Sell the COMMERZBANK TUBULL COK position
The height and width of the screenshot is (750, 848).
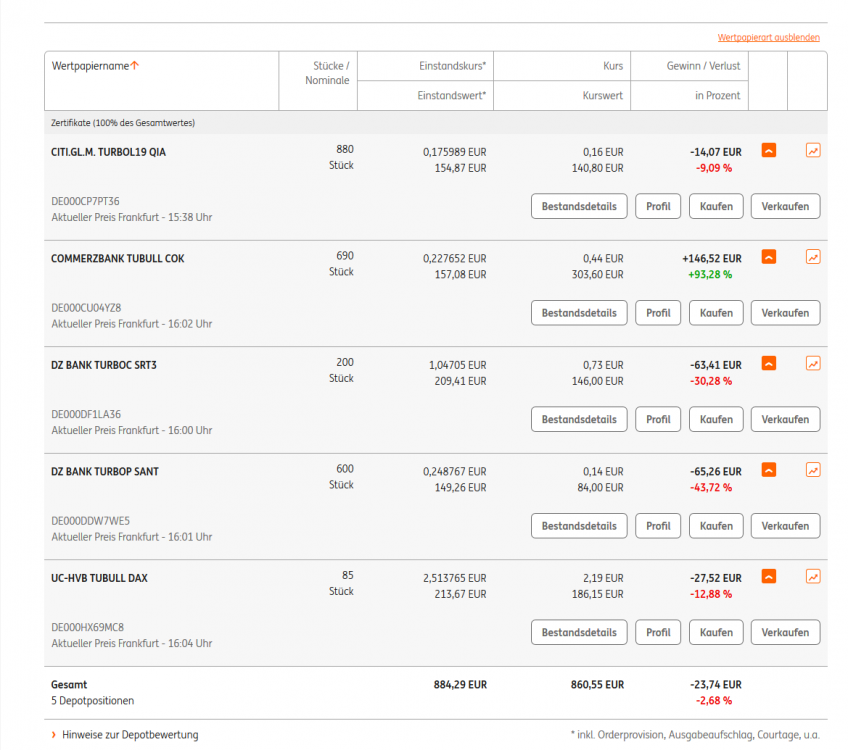point(785,313)
